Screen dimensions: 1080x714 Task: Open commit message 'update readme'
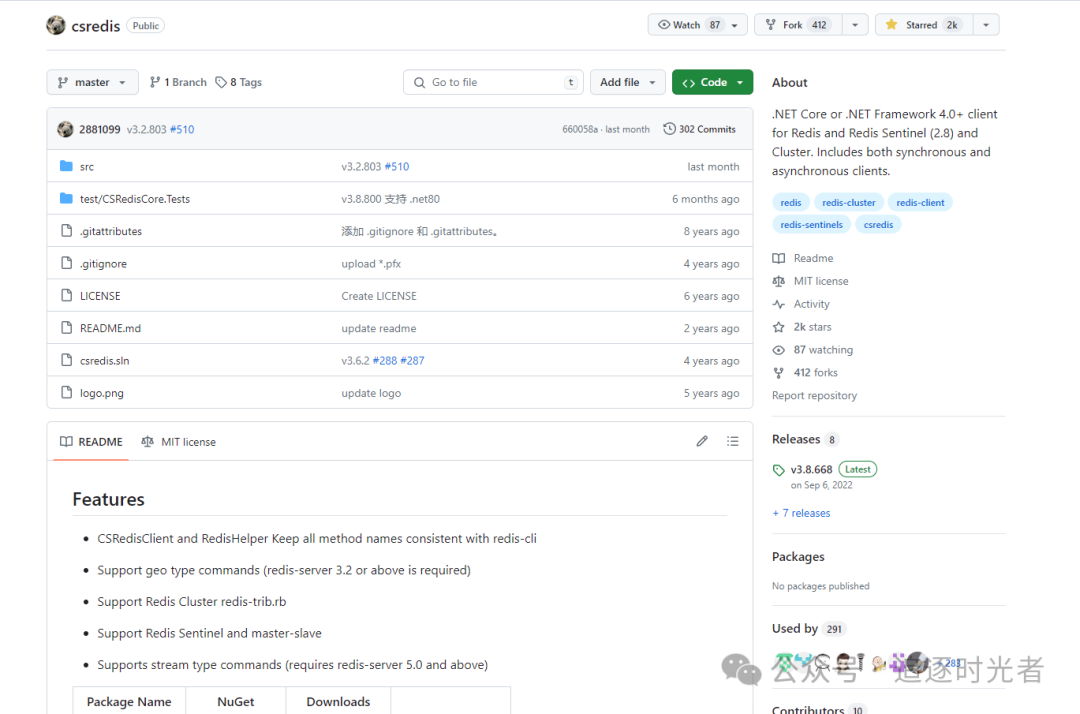click(x=379, y=328)
